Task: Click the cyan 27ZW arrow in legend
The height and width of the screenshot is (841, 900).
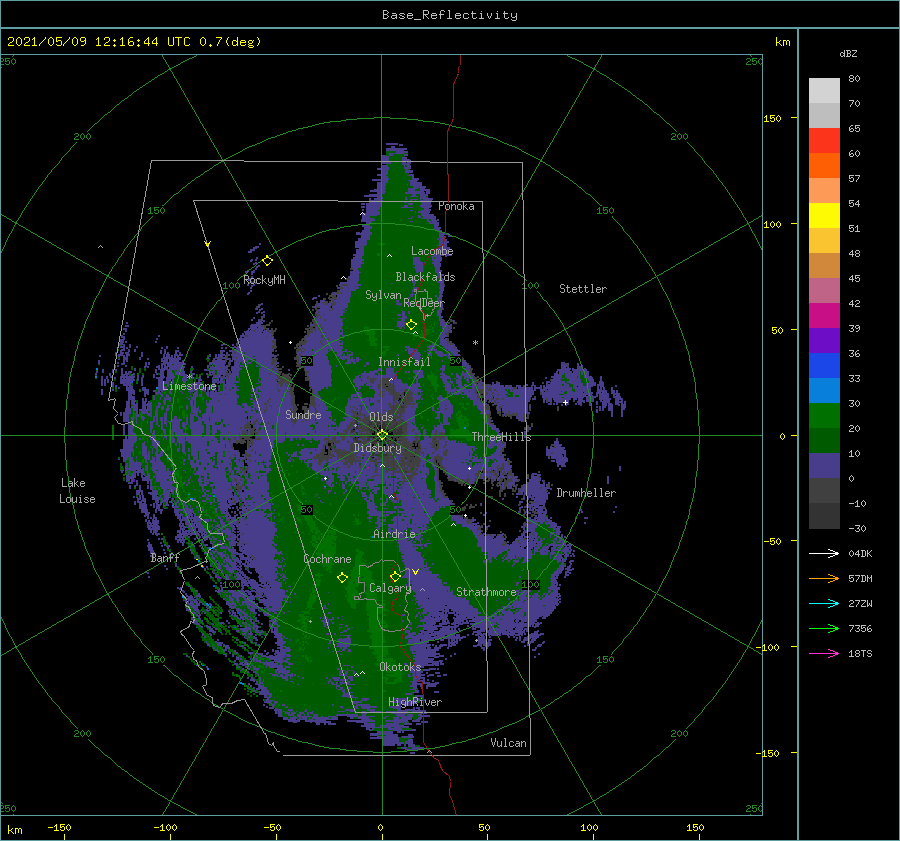Action: (824, 603)
